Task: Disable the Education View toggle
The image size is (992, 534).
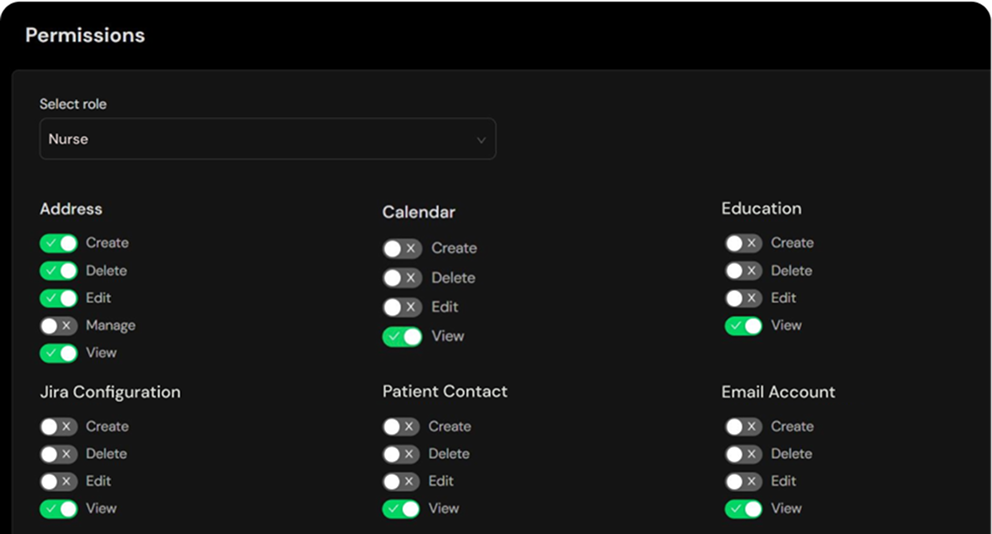Action: [743, 326]
